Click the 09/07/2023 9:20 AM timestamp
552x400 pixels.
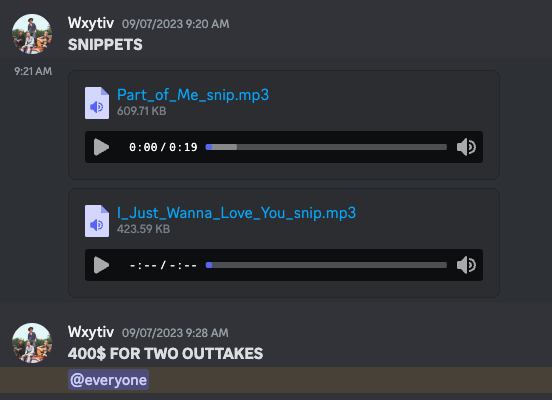[176, 24]
